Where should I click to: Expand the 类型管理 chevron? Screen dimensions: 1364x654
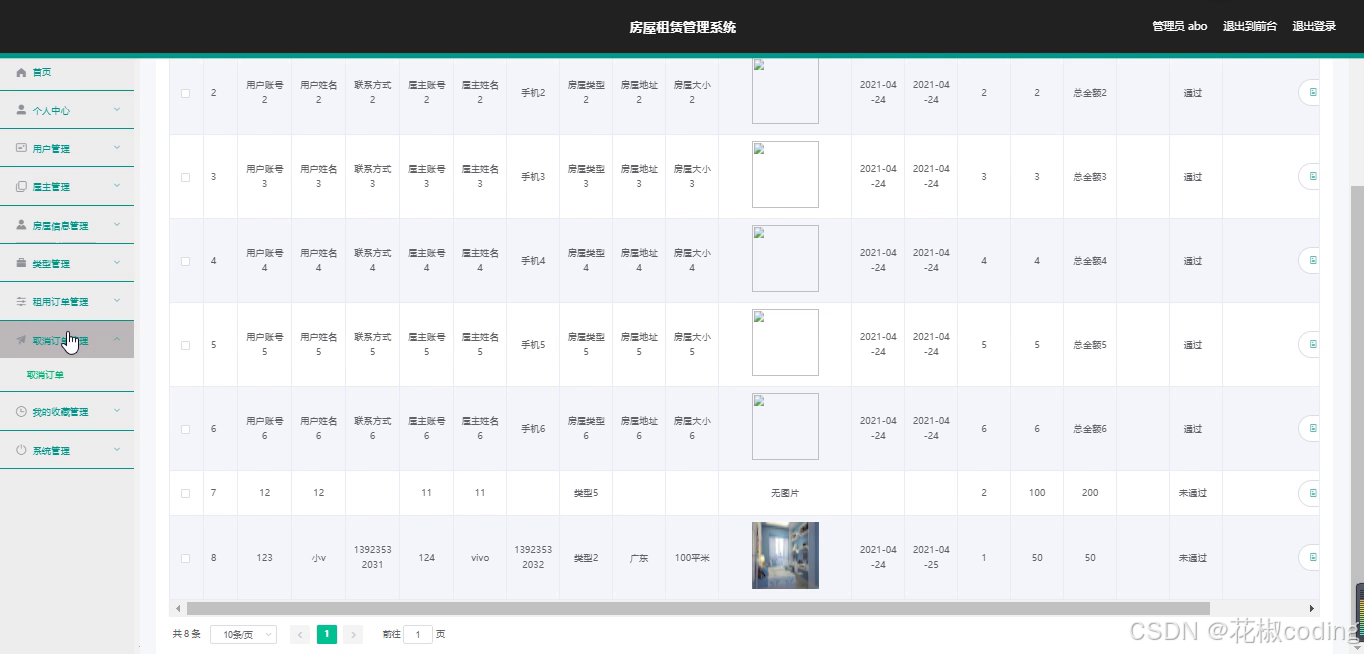[117, 262]
